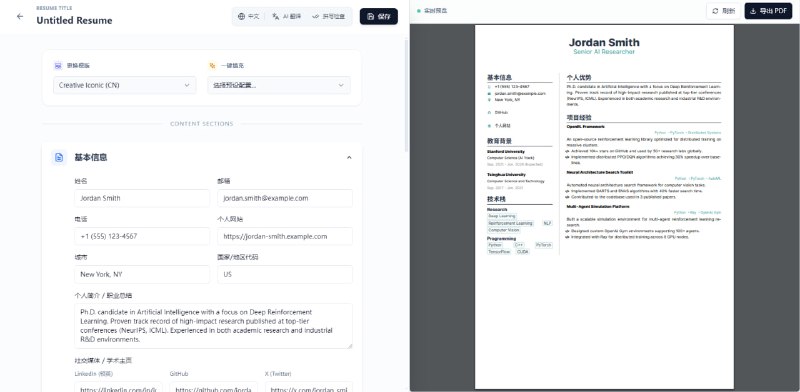Click Multi-Agent Simulation Platform project title
800x392 pixels.
point(598,207)
